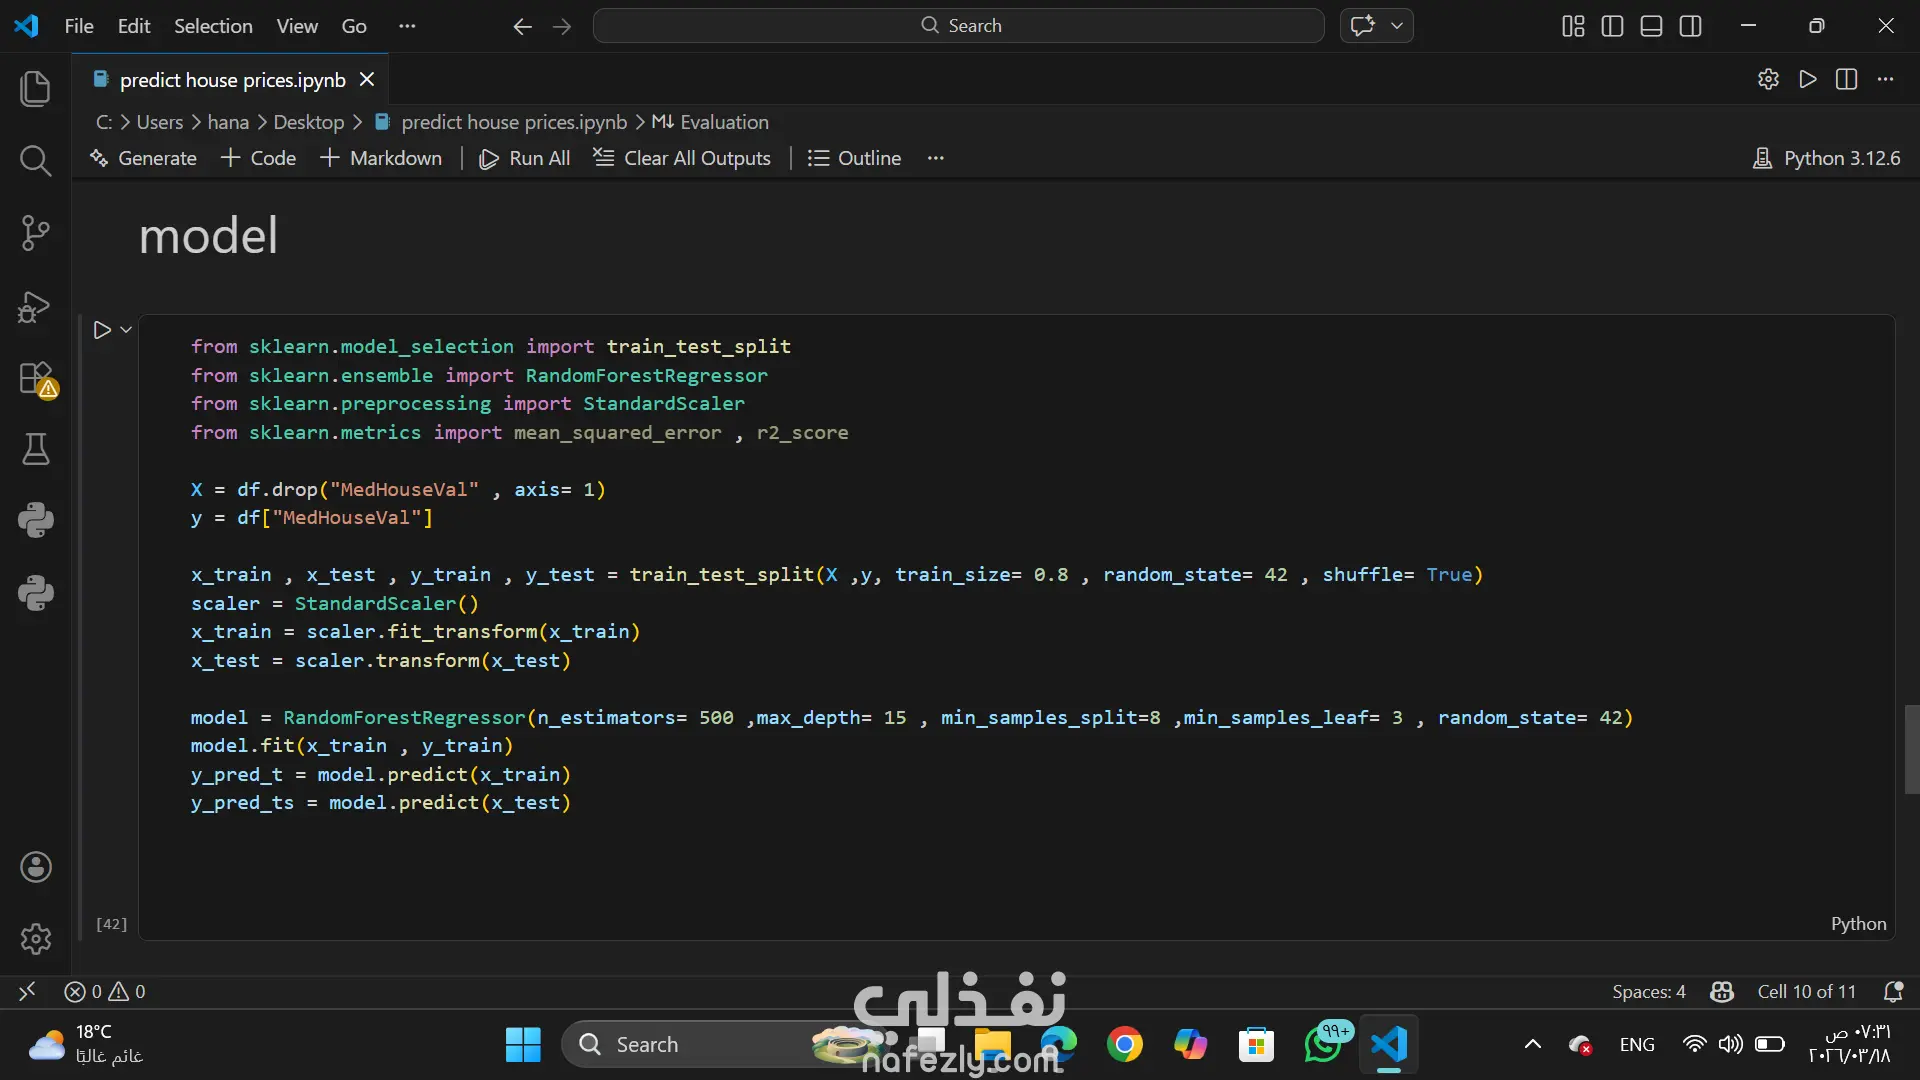
Task: Split the editor to the right
Action: click(1846, 79)
